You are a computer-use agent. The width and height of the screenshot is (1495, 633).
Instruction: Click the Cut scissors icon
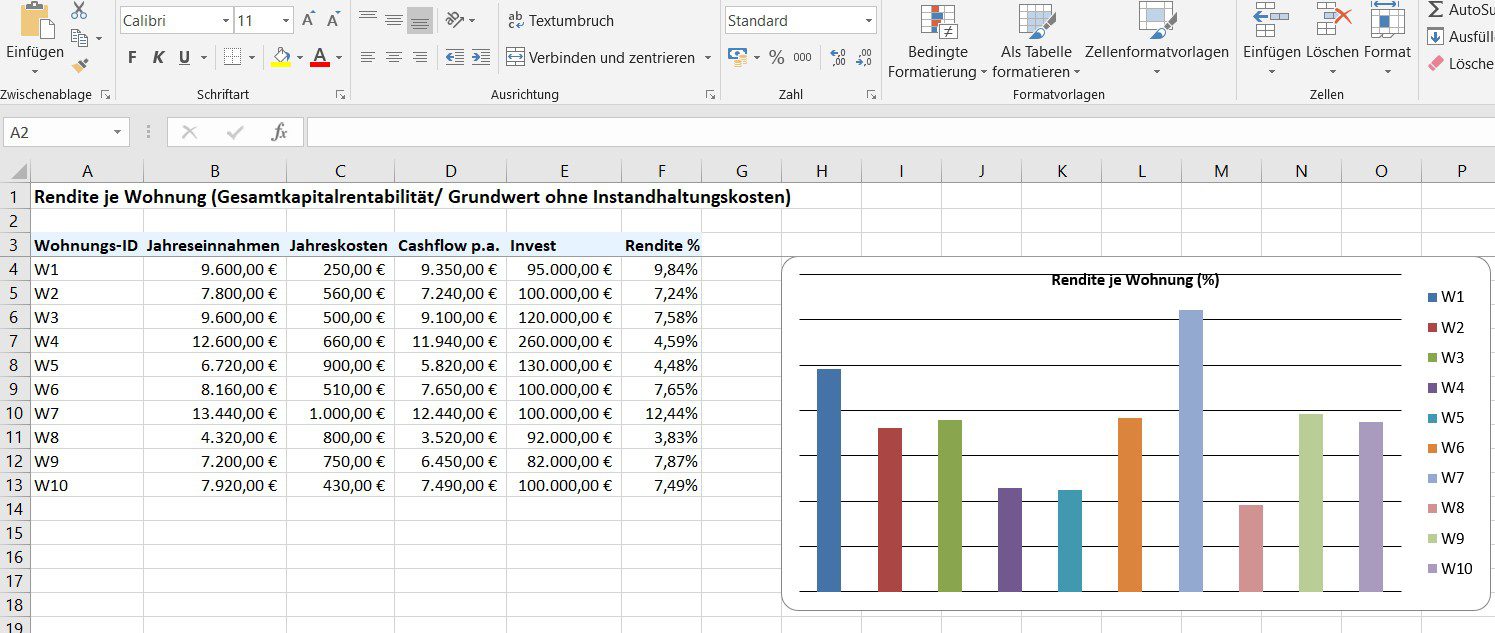(79, 11)
